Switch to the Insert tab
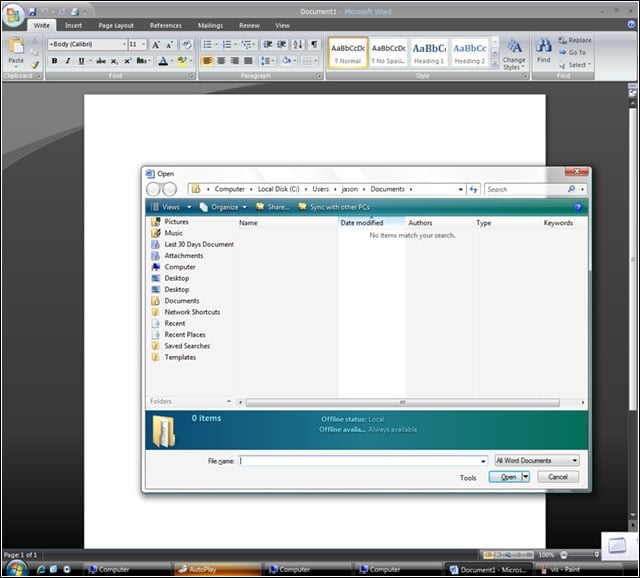640x578 pixels. 73,25
